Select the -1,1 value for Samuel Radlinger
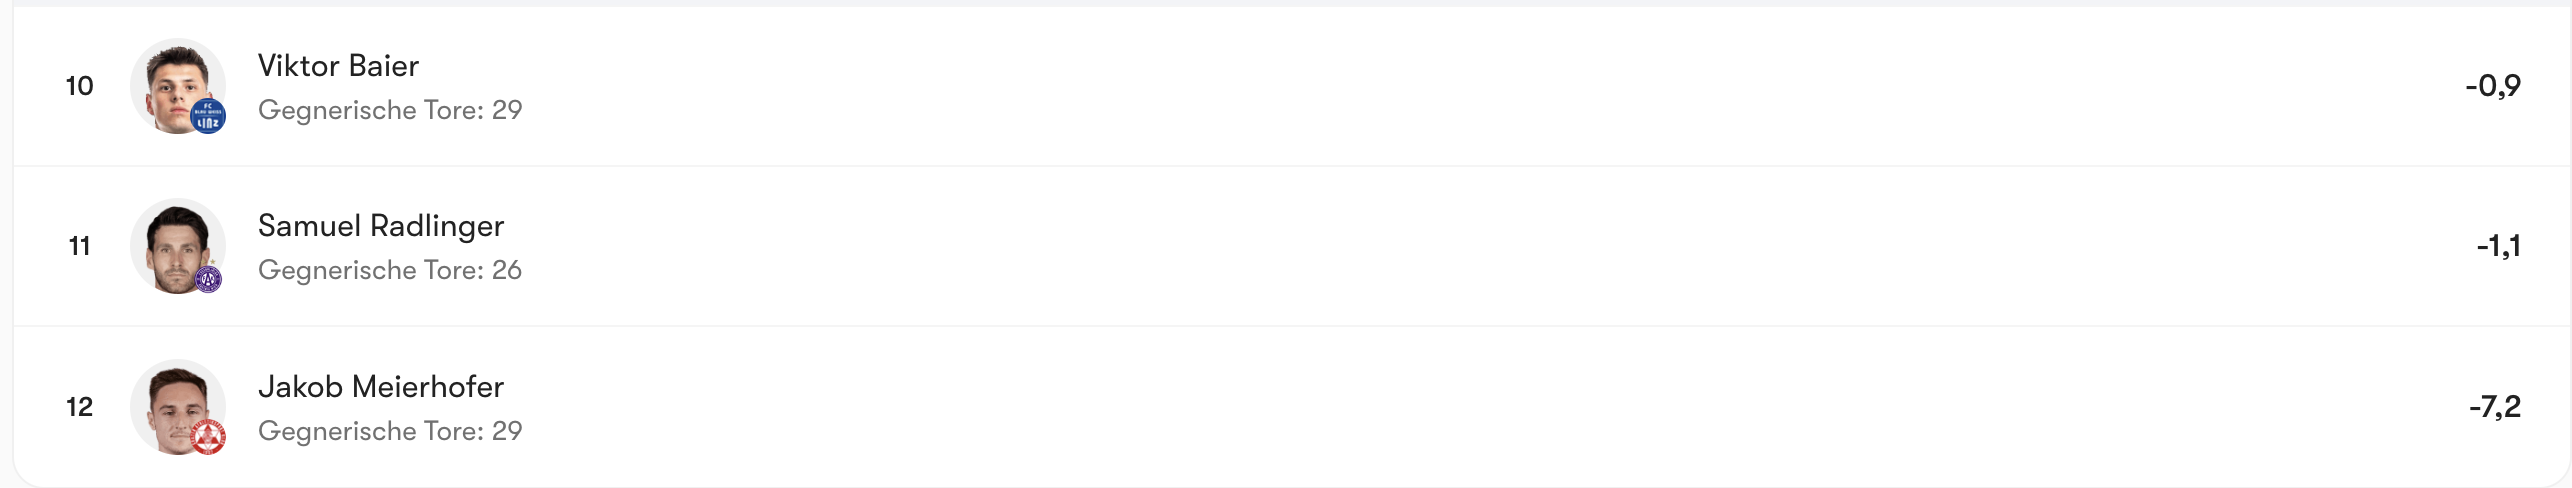2572x488 pixels. [x=2498, y=246]
